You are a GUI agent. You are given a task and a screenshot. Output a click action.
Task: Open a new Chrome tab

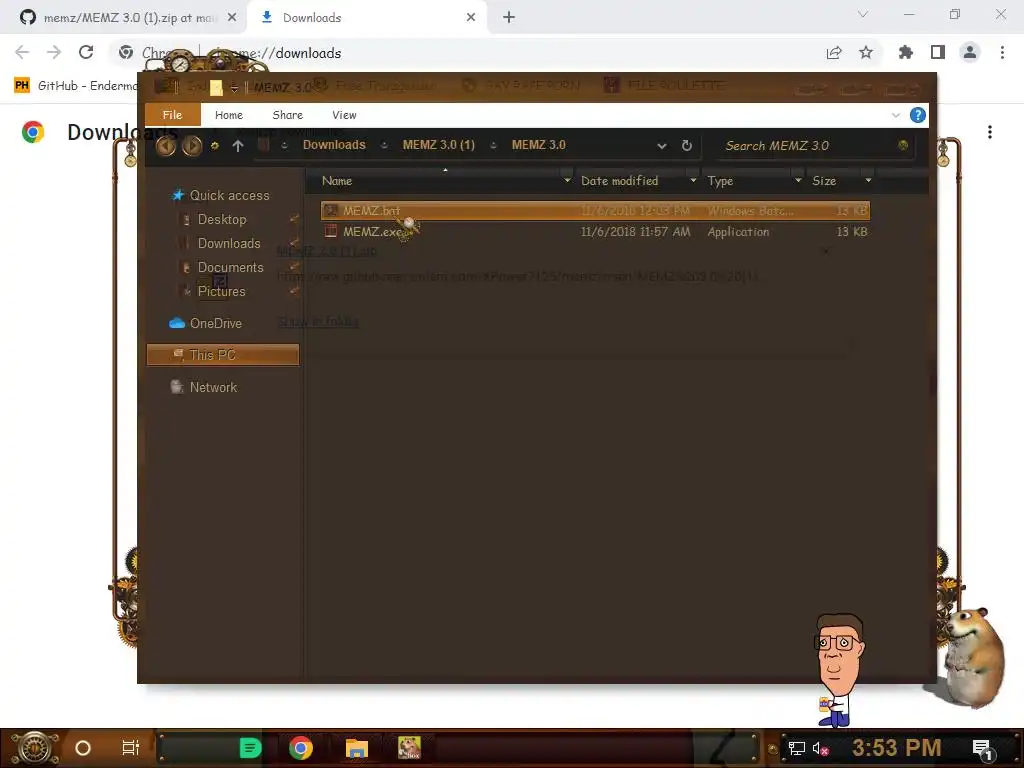pyautogui.click(x=509, y=18)
